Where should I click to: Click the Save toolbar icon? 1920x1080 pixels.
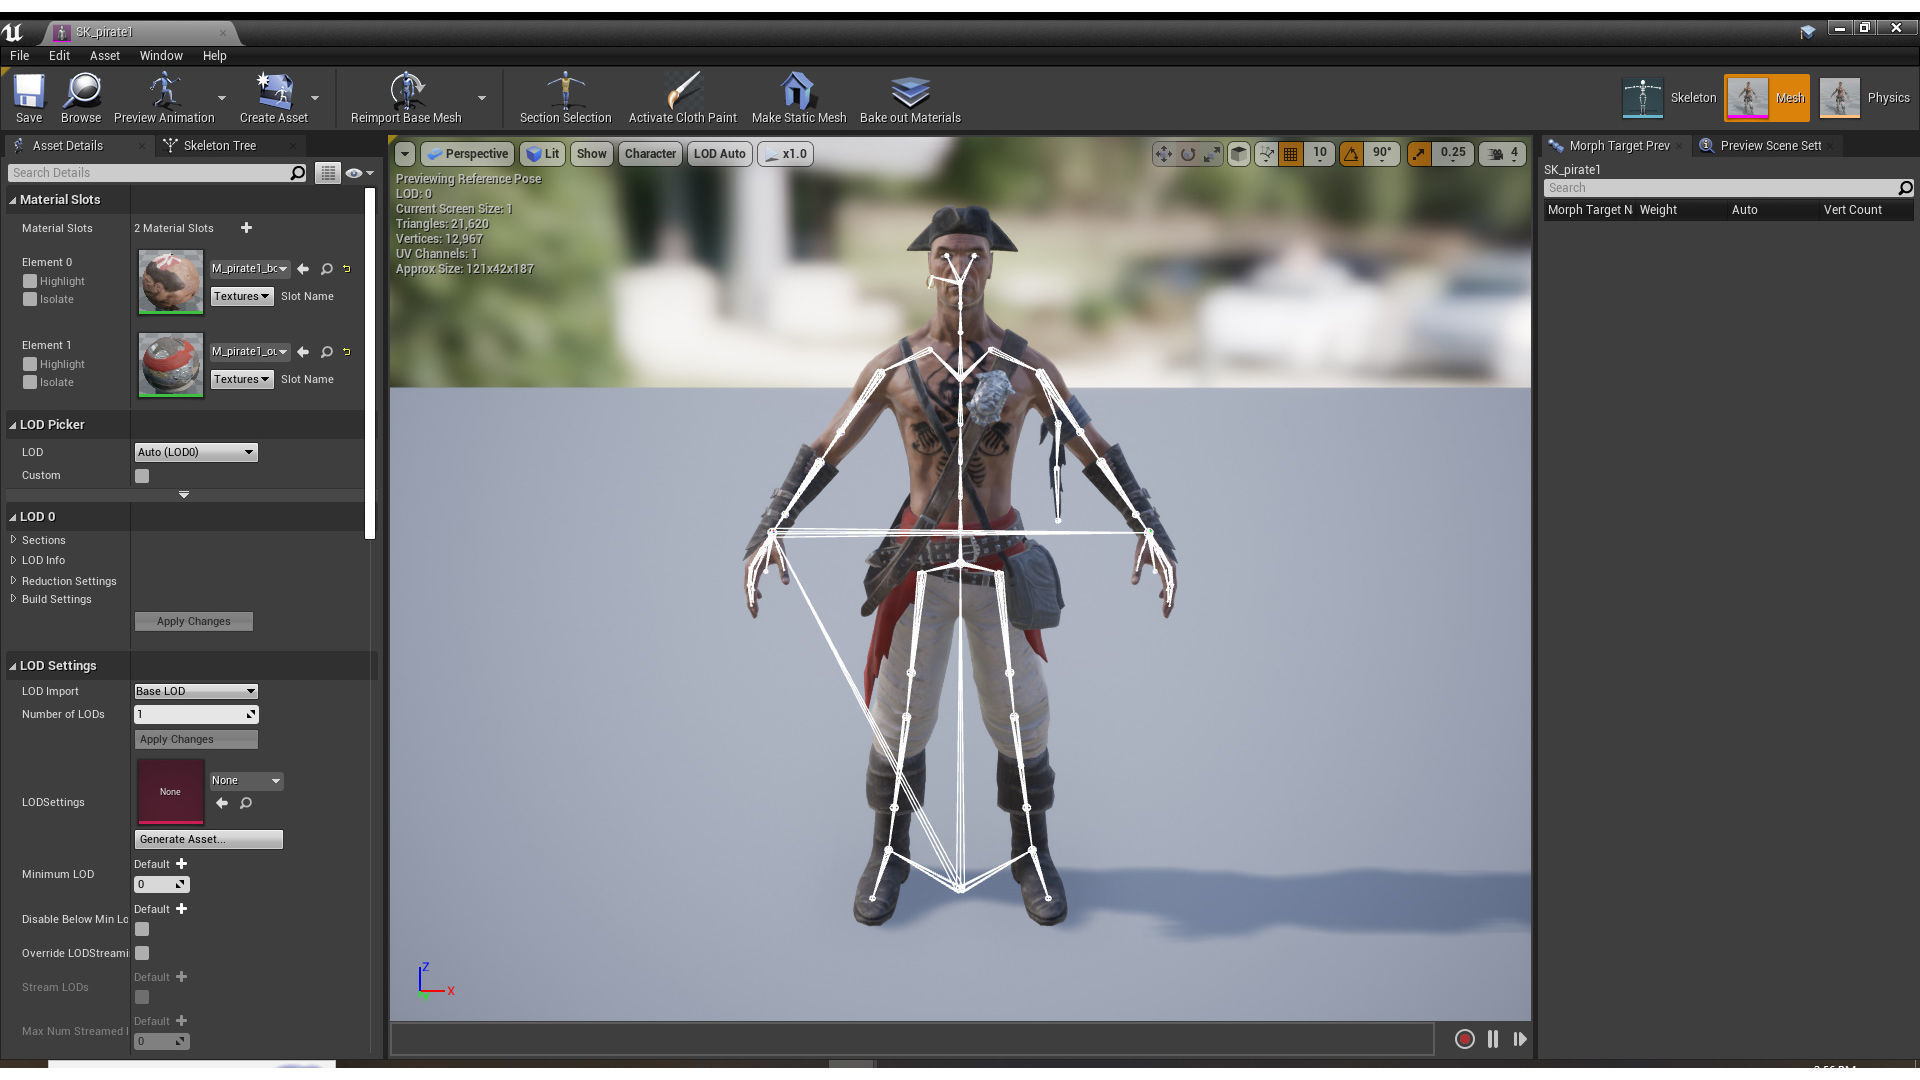tap(28, 97)
